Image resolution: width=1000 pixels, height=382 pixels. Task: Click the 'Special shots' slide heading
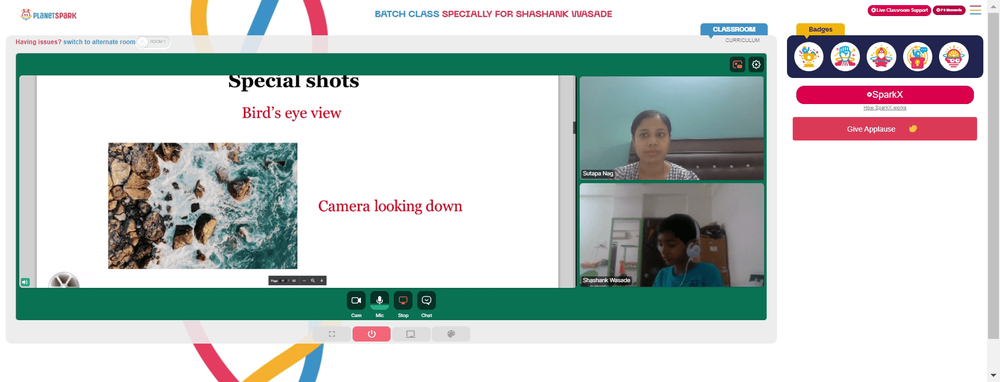[x=293, y=82]
